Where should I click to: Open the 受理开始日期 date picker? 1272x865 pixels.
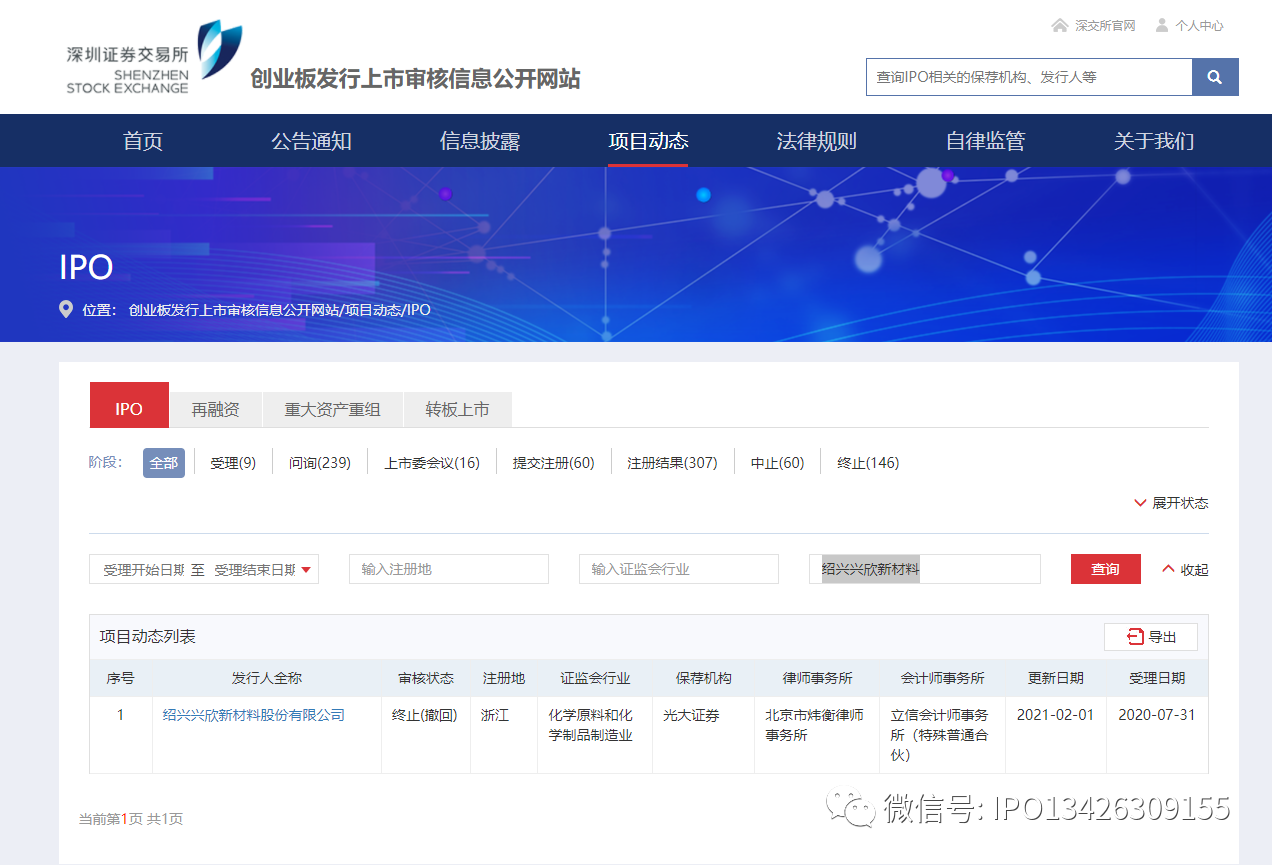click(x=144, y=570)
